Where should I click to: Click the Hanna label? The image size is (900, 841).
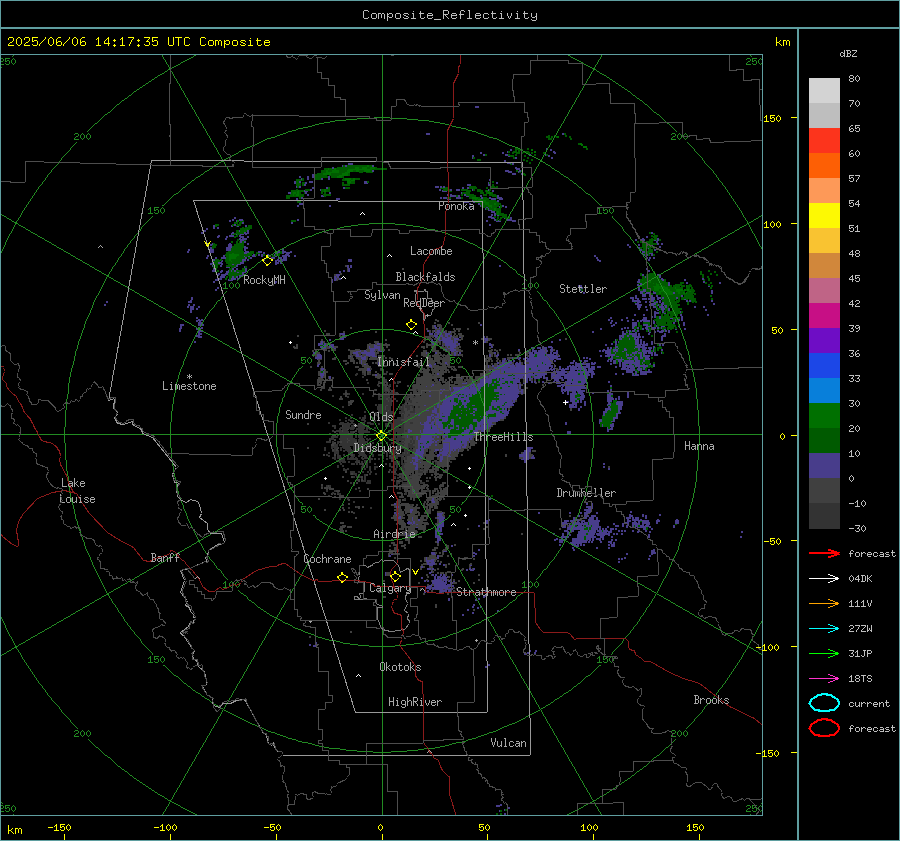click(699, 446)
